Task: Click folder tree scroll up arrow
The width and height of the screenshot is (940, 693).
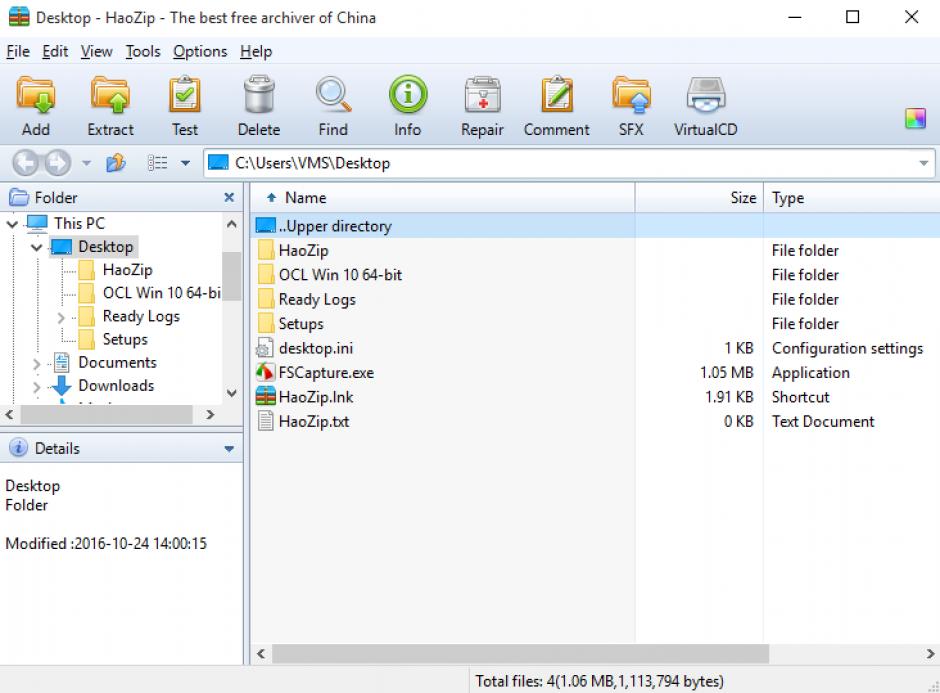Action: pos(232,224)
